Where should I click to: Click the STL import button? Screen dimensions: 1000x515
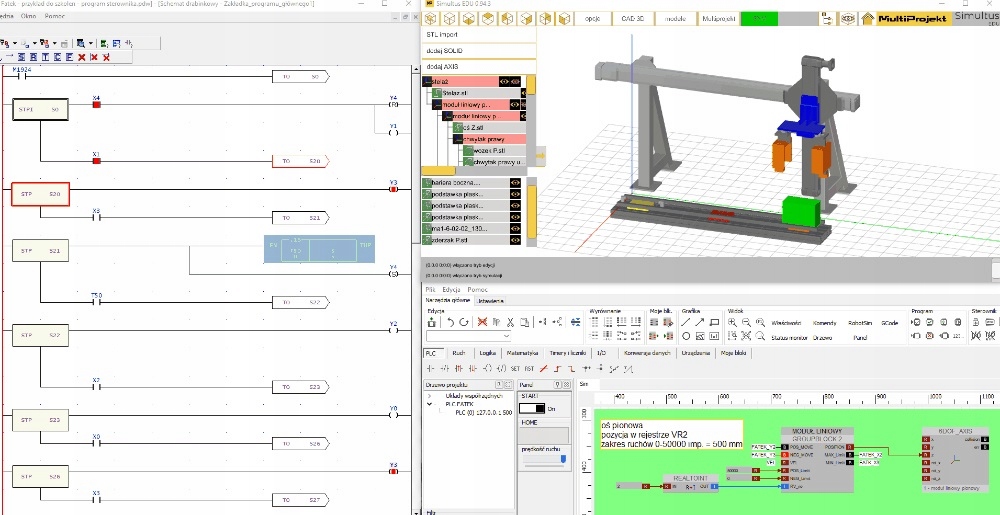point(479,34)
